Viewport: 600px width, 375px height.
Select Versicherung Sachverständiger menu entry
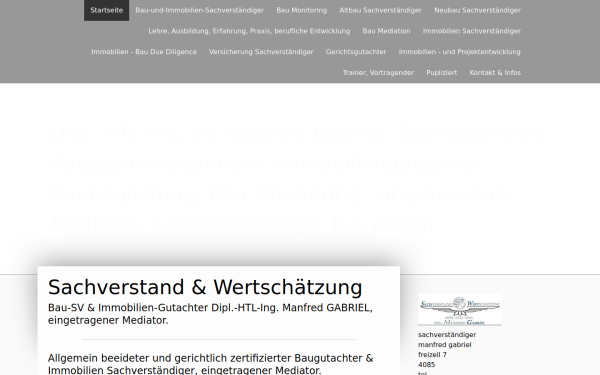(261, 52)
